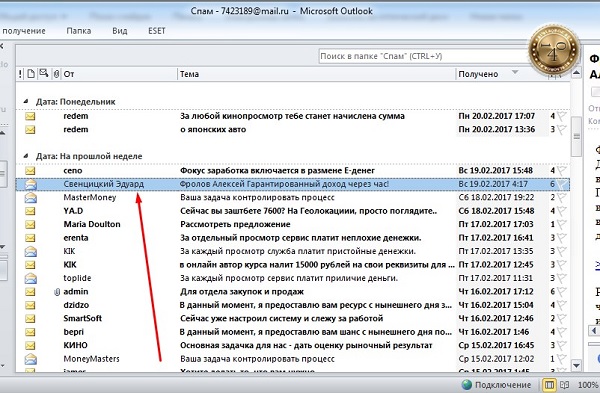Click the envelope icon next to dzidzo
The image size is (600, 393).
30,305
